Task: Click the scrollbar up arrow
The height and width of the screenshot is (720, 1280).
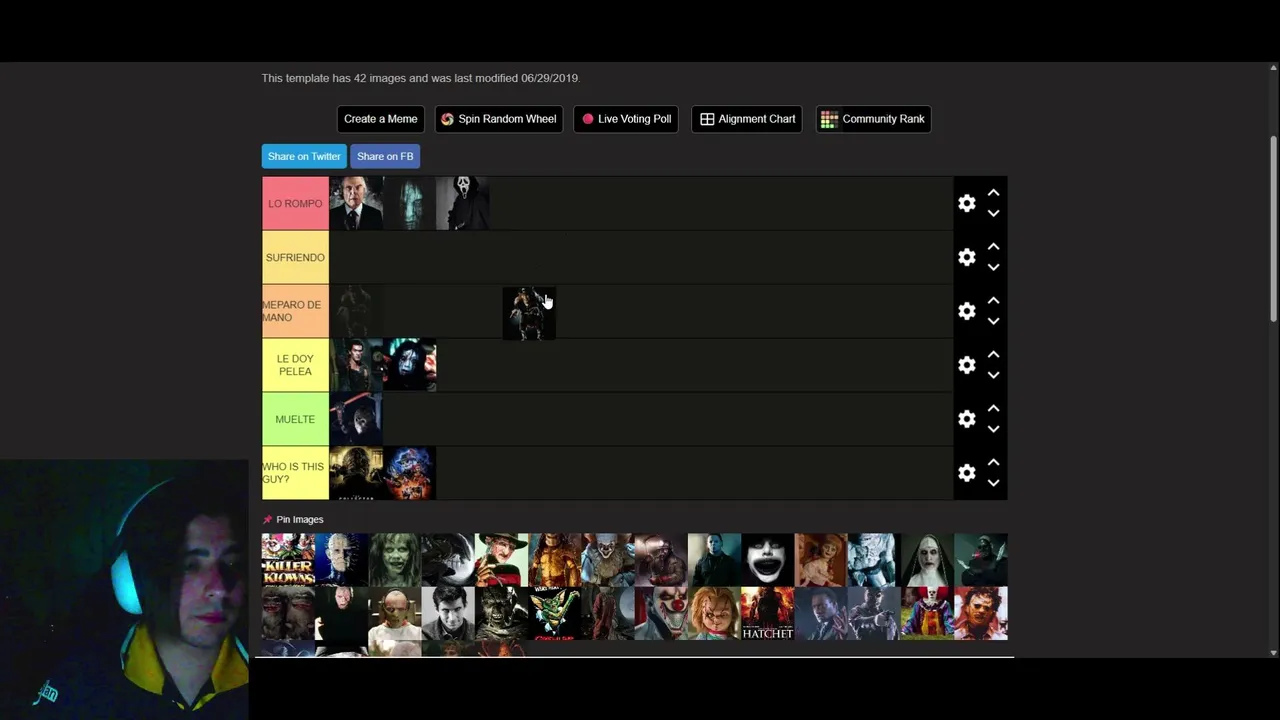Action: click(x=1273, y=70)
